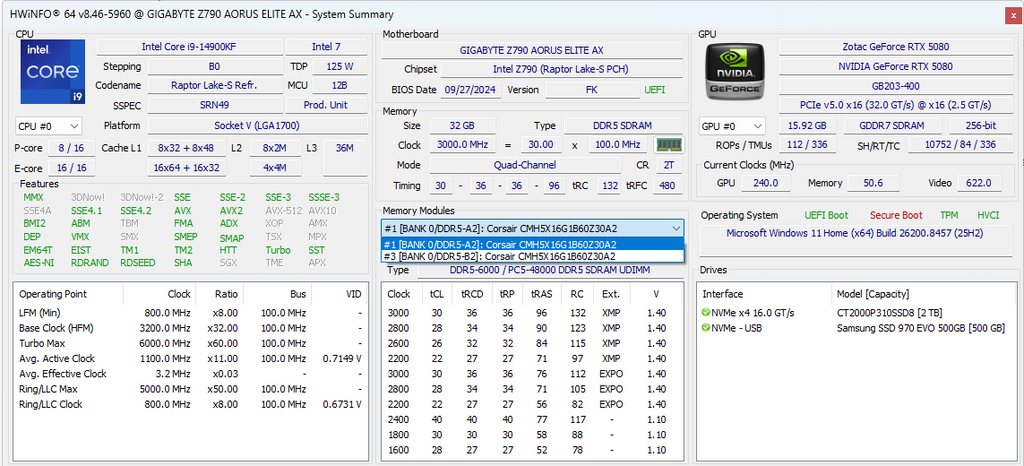Click the tRFC 480 value

tap(666, 185)
